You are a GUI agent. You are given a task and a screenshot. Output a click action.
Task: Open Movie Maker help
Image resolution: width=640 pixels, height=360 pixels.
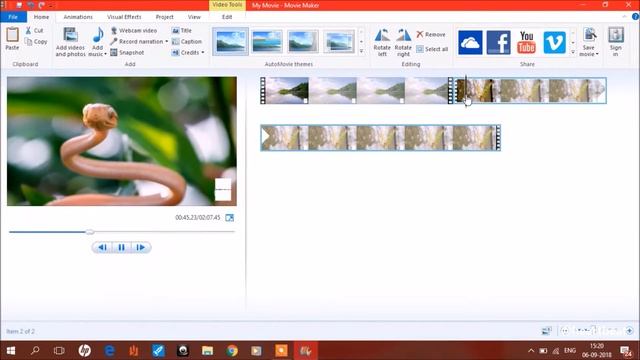[635, 17]
